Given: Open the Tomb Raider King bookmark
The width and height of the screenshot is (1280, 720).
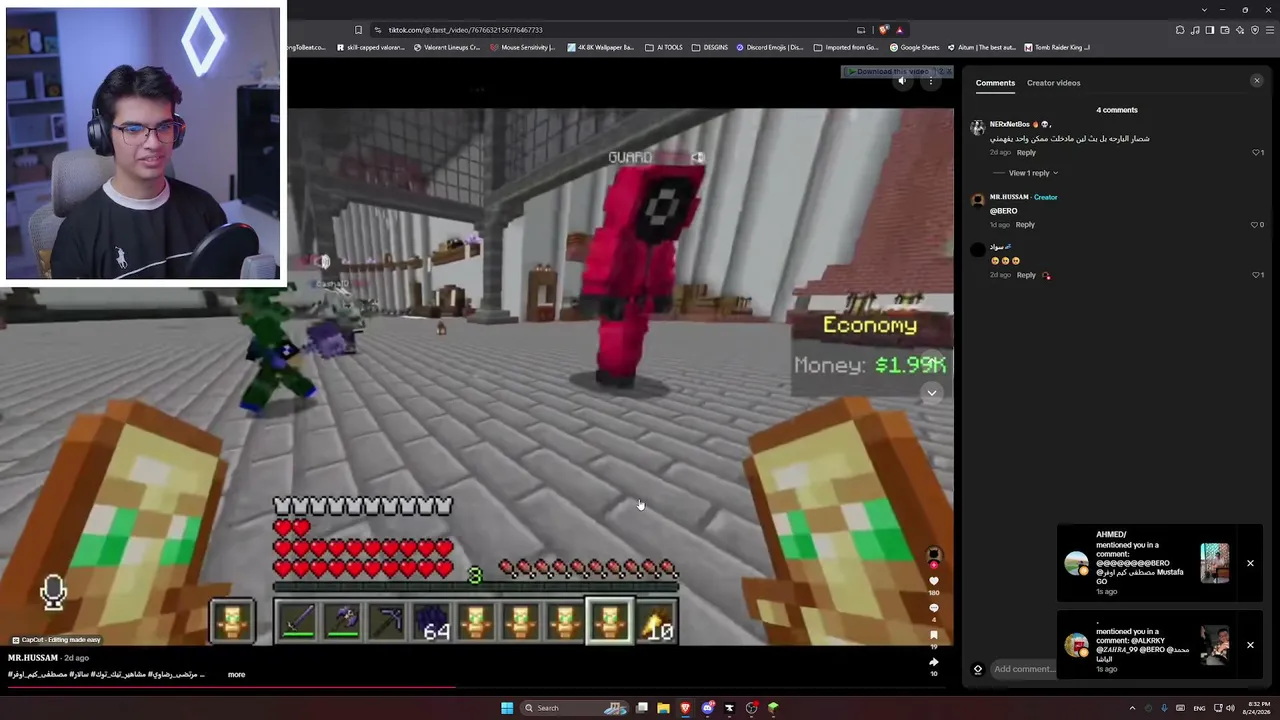Looking at the screenshot, I should tap(1056, 47).
